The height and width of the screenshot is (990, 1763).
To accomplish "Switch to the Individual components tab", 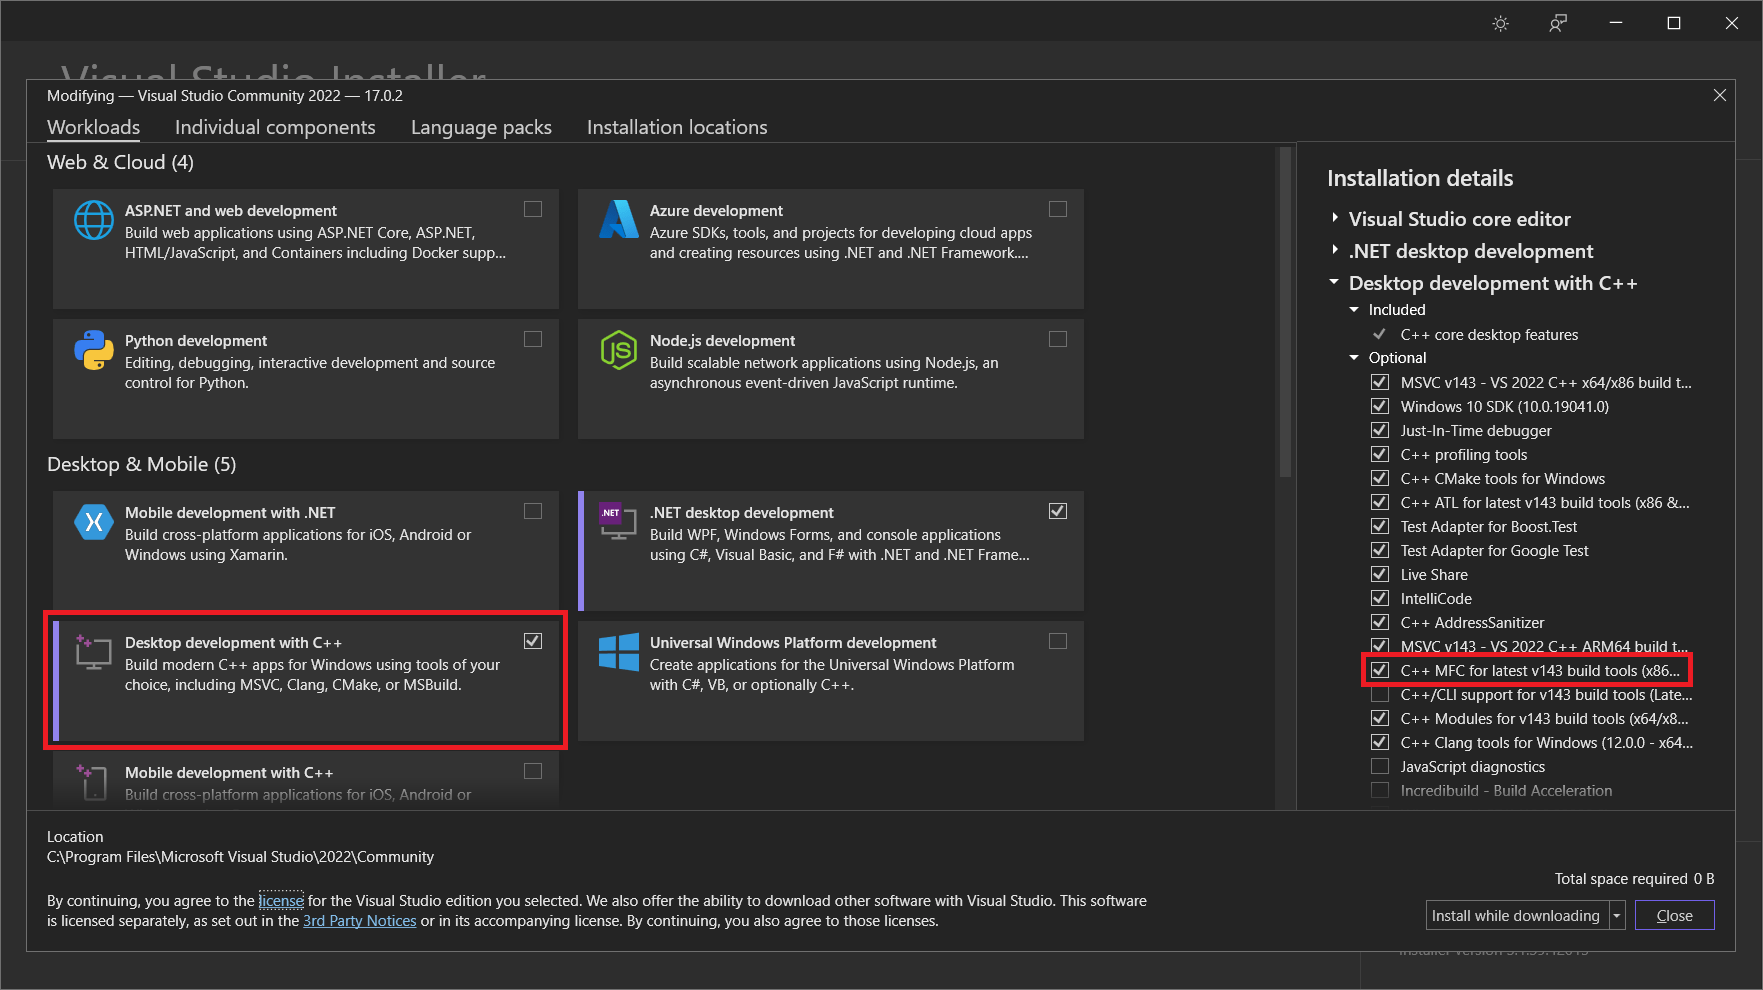I will pyautogui.click(x=275, y=127).
